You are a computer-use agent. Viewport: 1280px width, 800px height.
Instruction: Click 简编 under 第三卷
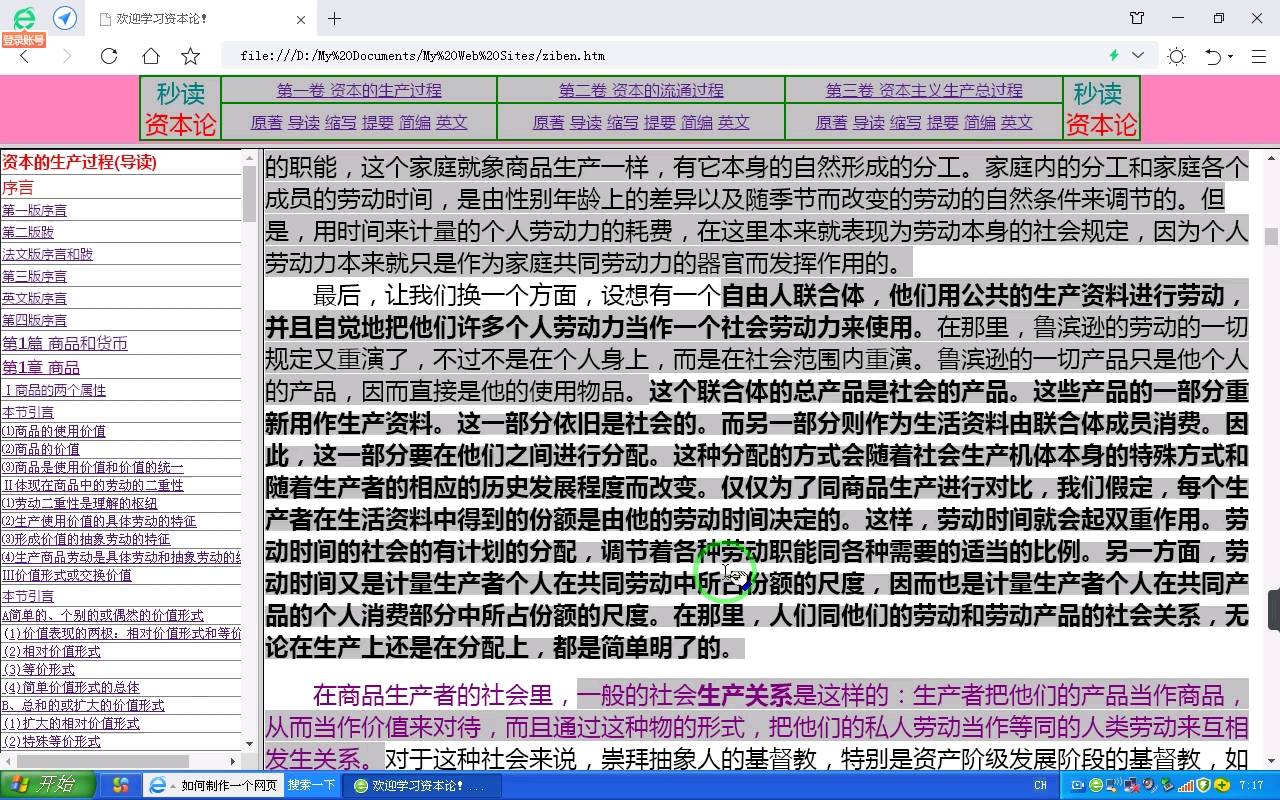(x=980, y=122)
